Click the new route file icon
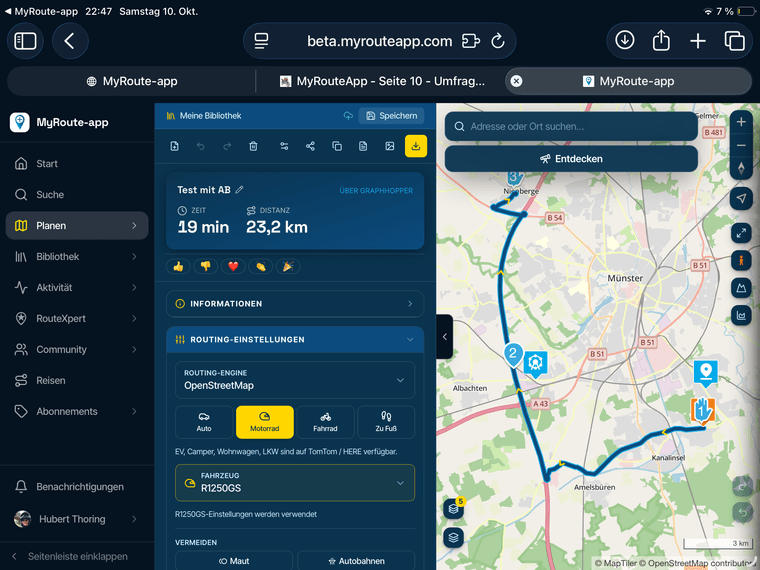The height and width of the screenshot is (570, 760). click(x=174, y=146)
